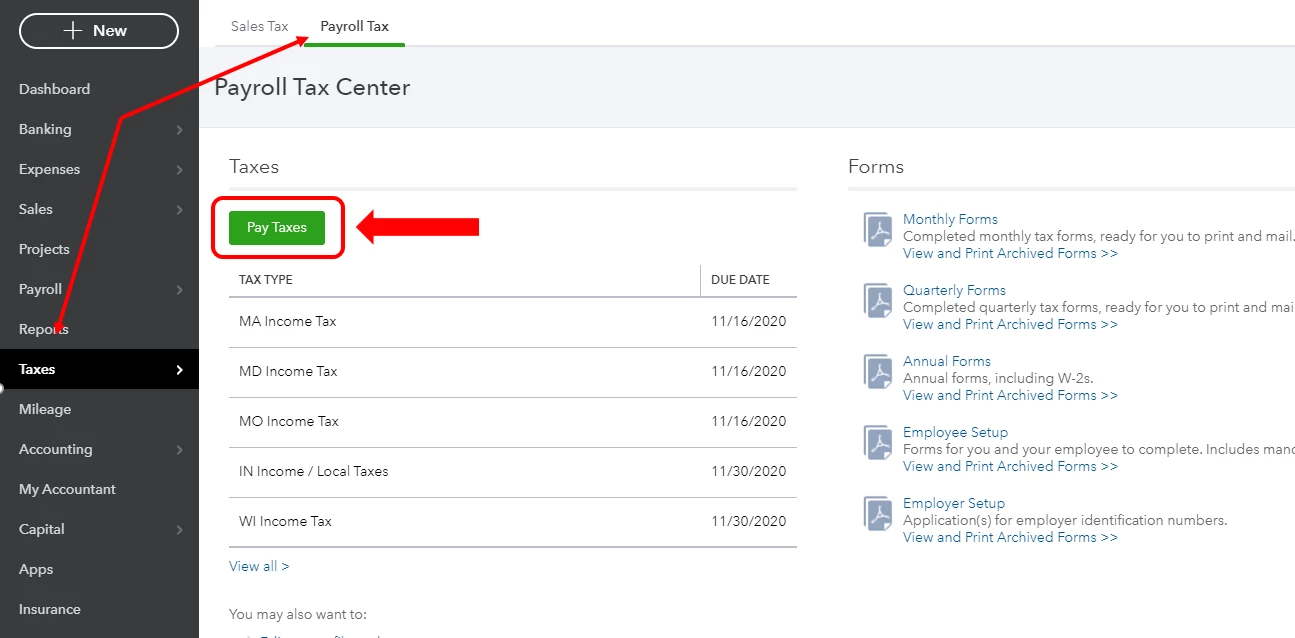Open the View all taxes link

pos(259,566)
